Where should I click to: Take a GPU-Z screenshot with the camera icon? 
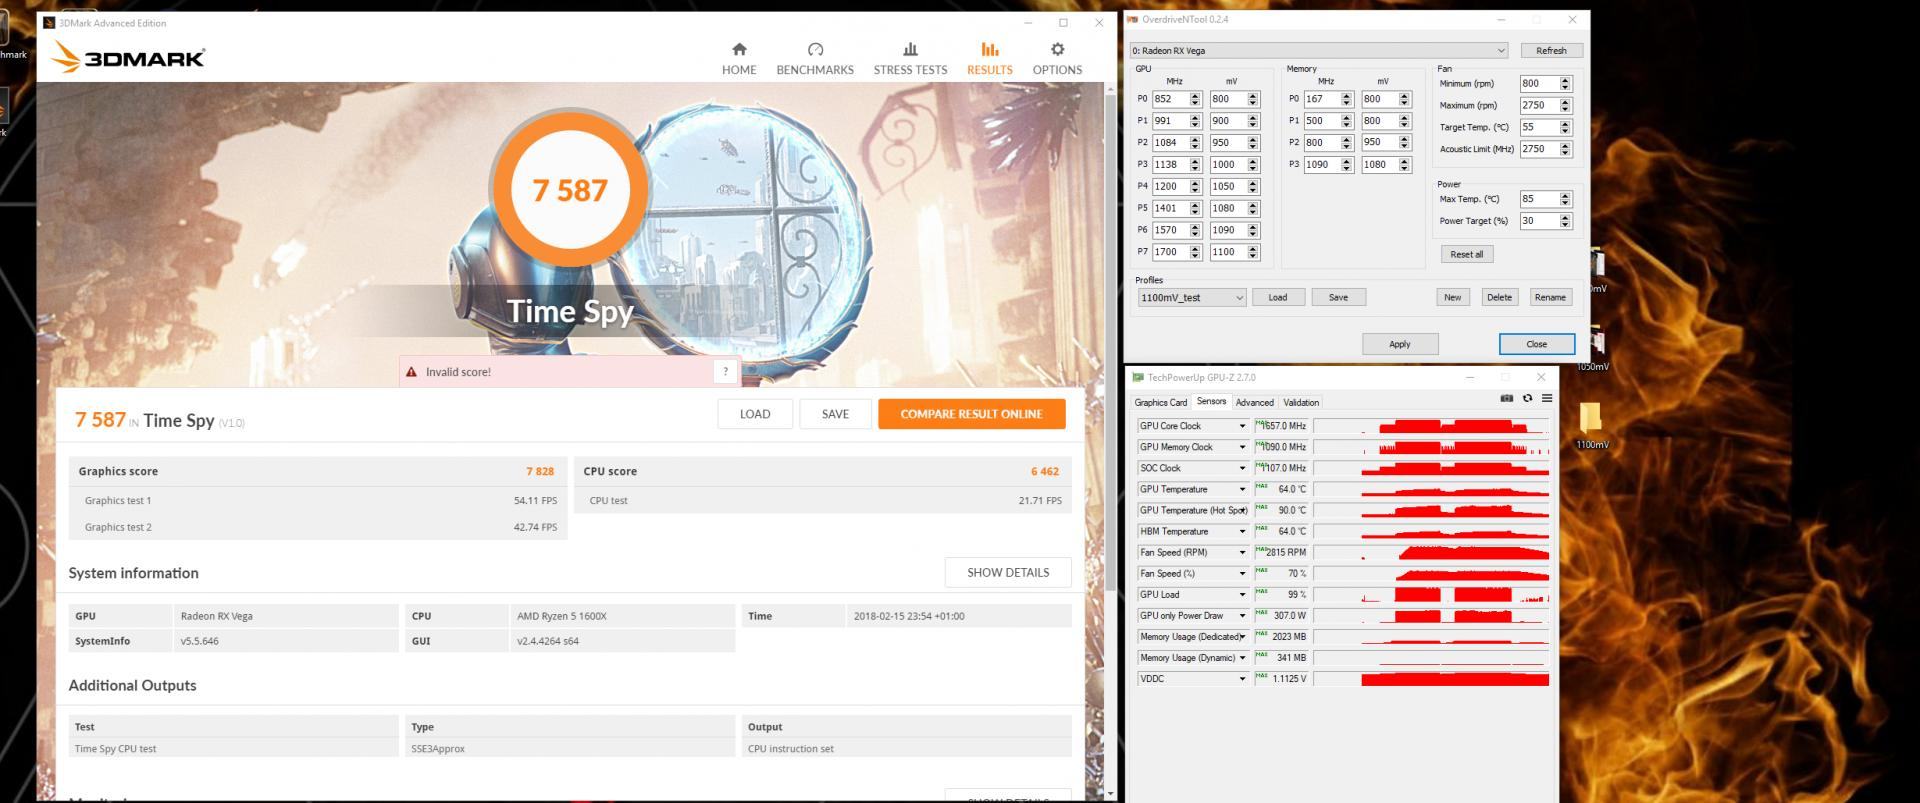(1506, 398)
